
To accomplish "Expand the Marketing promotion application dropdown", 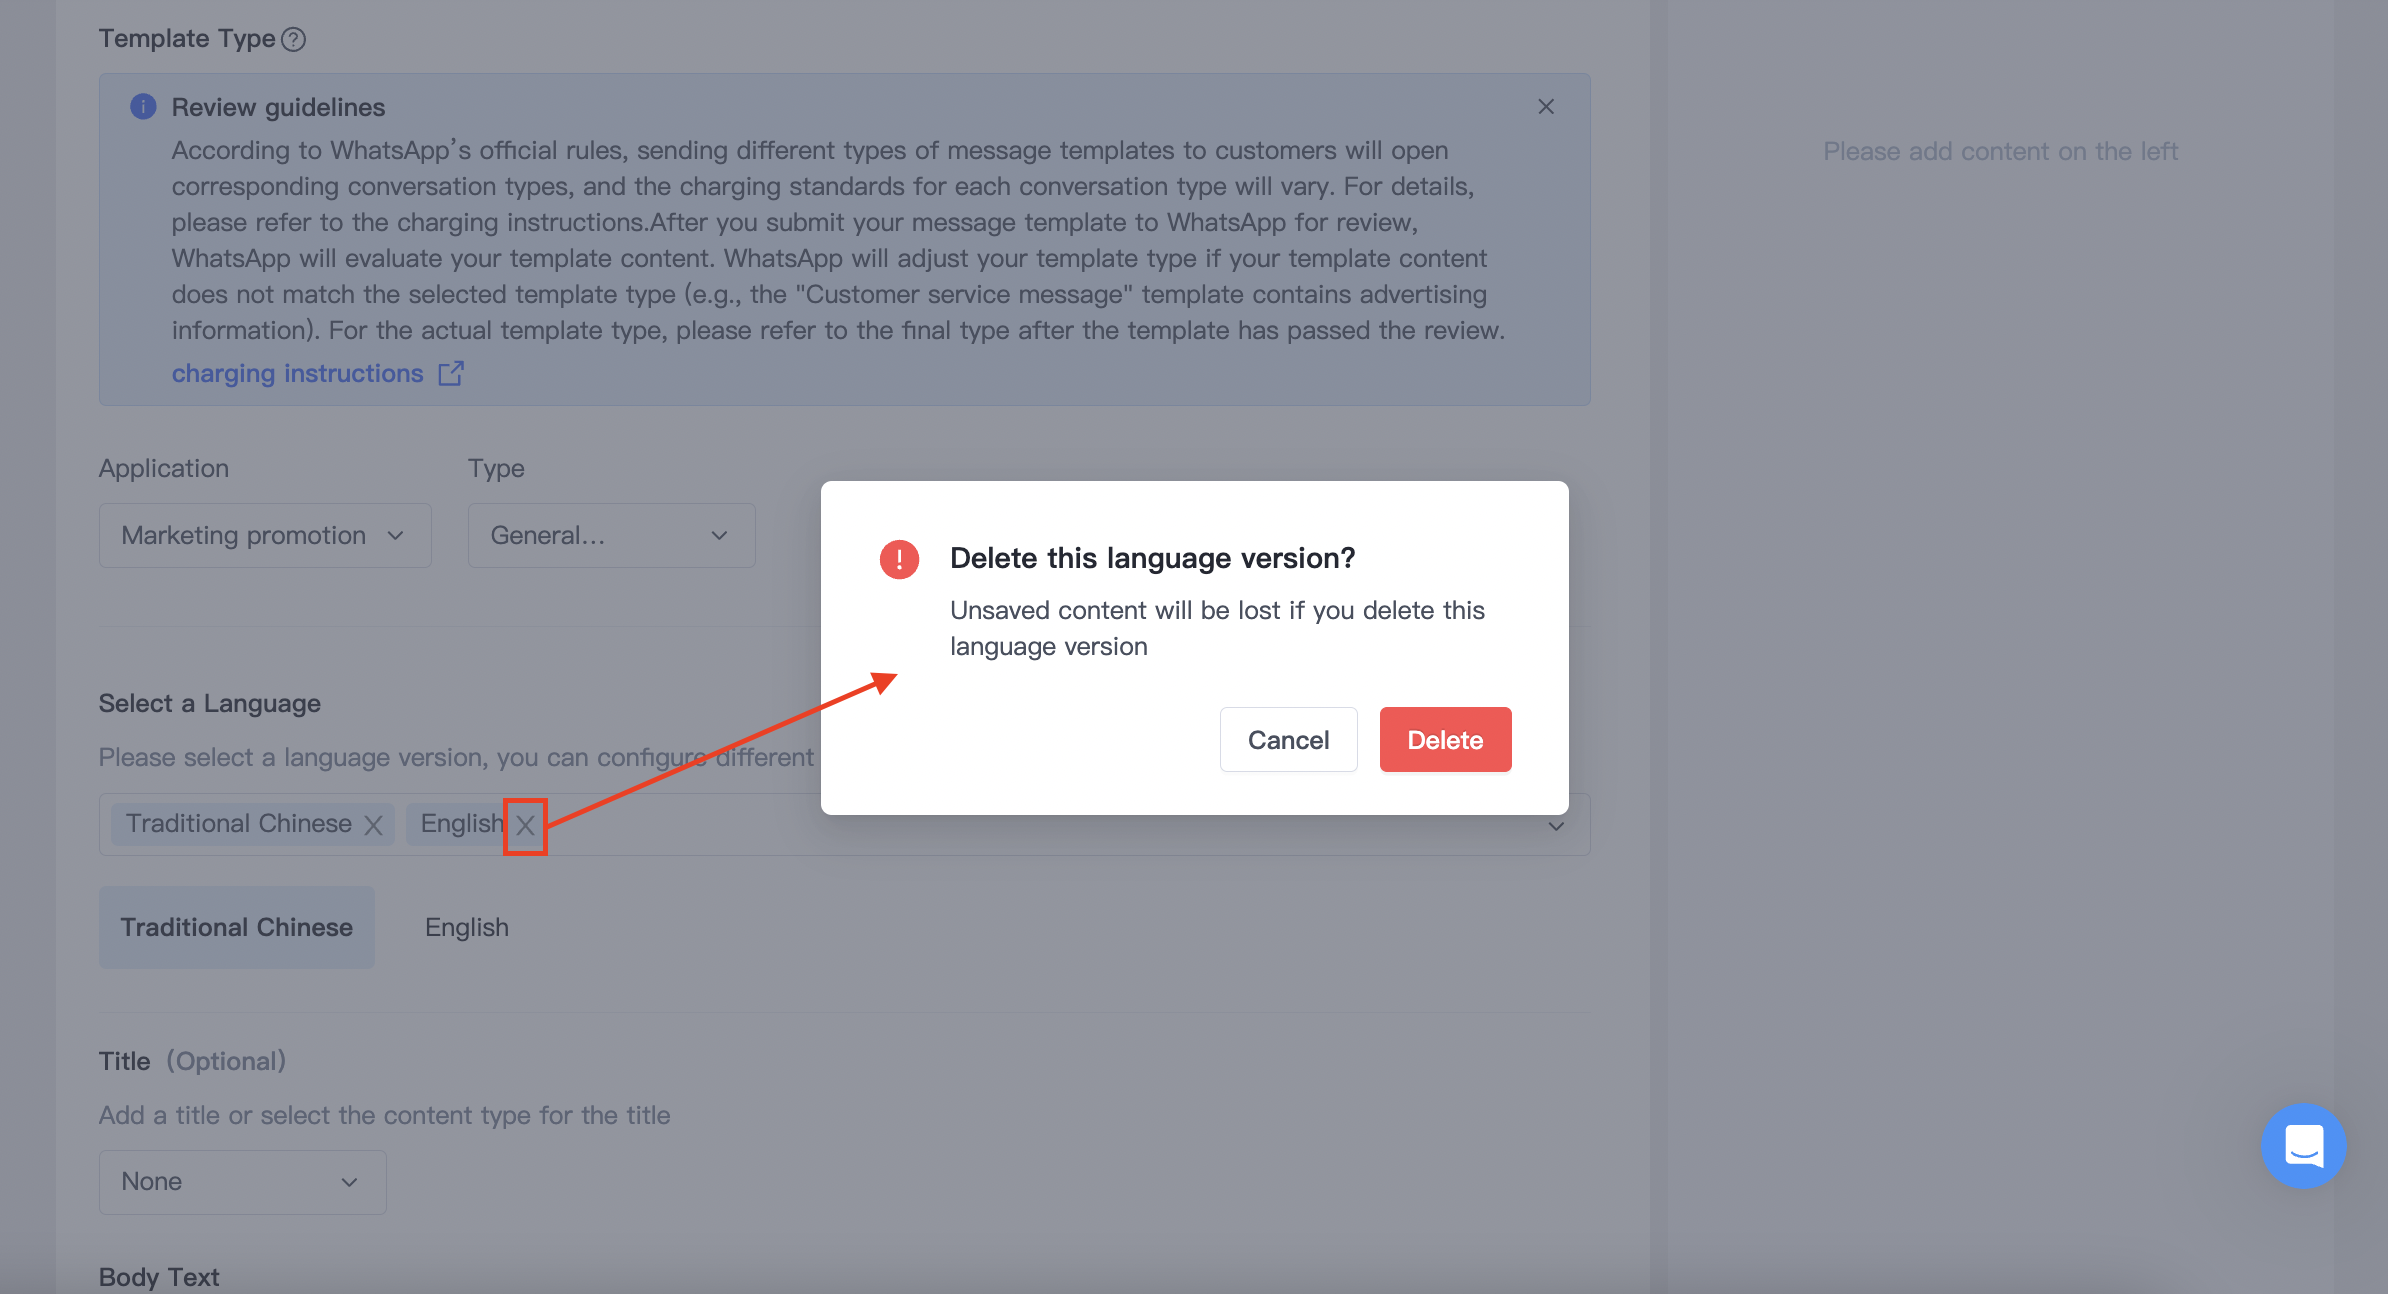I will 265,536.
